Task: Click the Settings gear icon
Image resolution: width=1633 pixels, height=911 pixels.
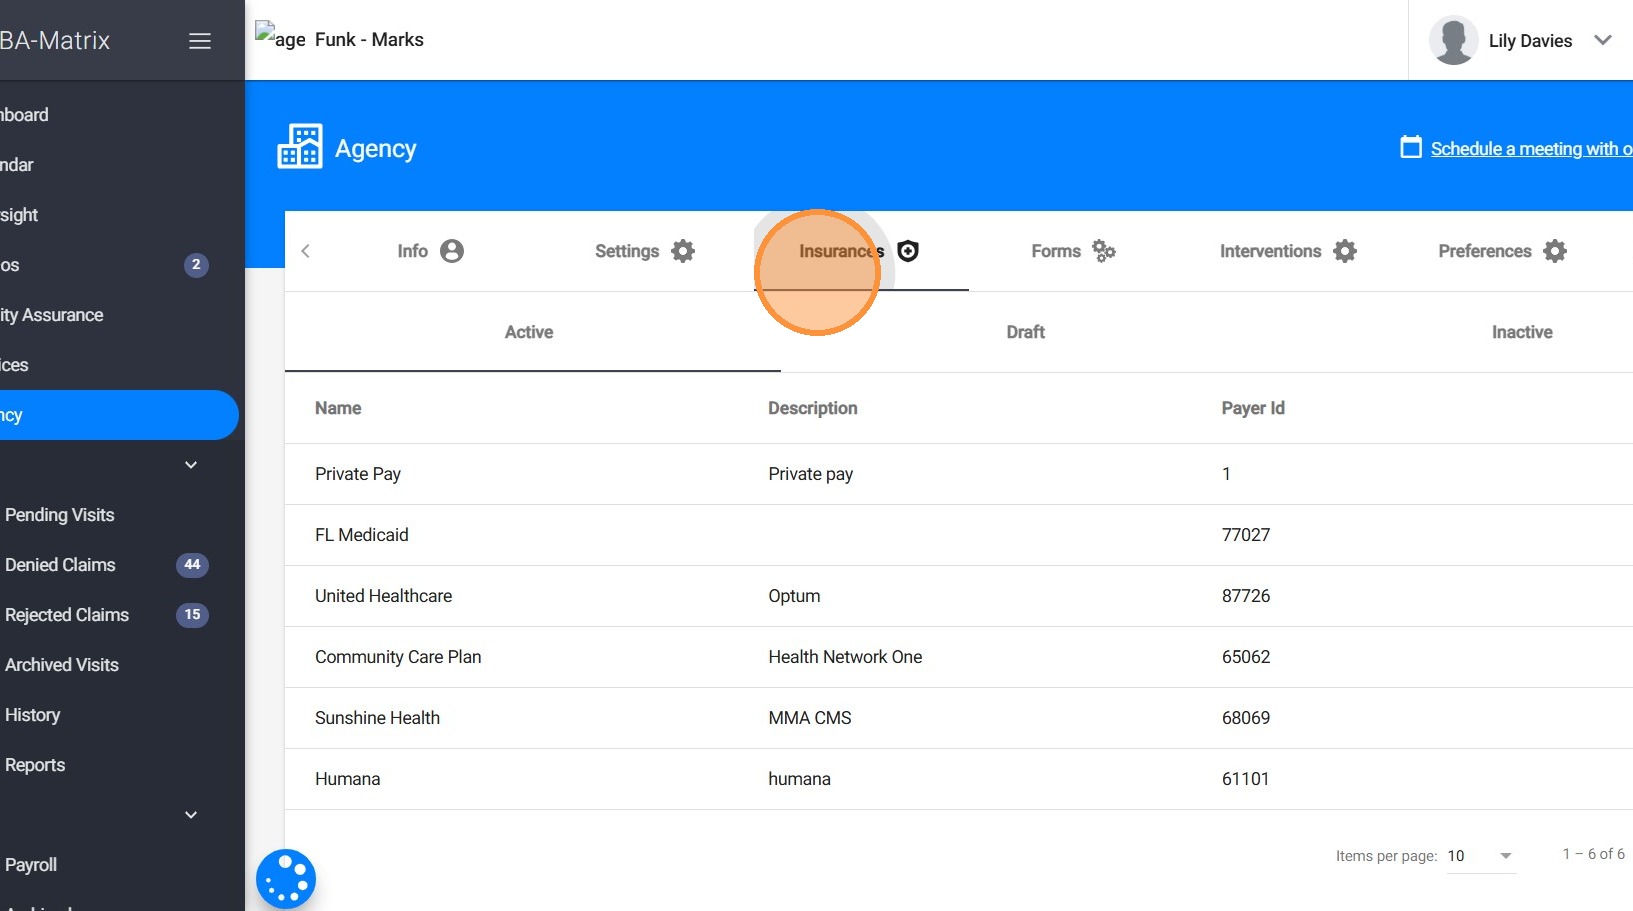Action: 683,251
